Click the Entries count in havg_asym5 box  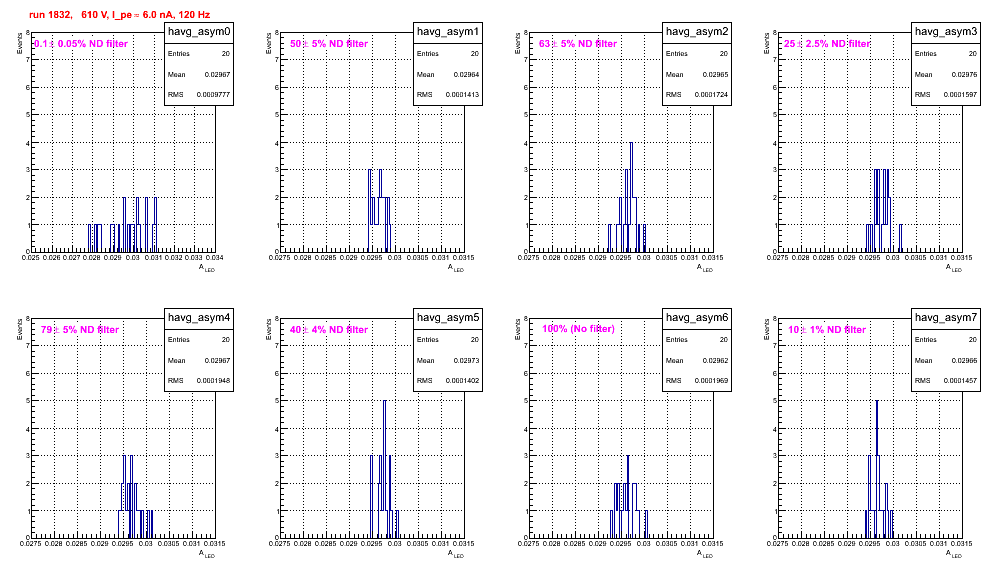click(475, 340)
